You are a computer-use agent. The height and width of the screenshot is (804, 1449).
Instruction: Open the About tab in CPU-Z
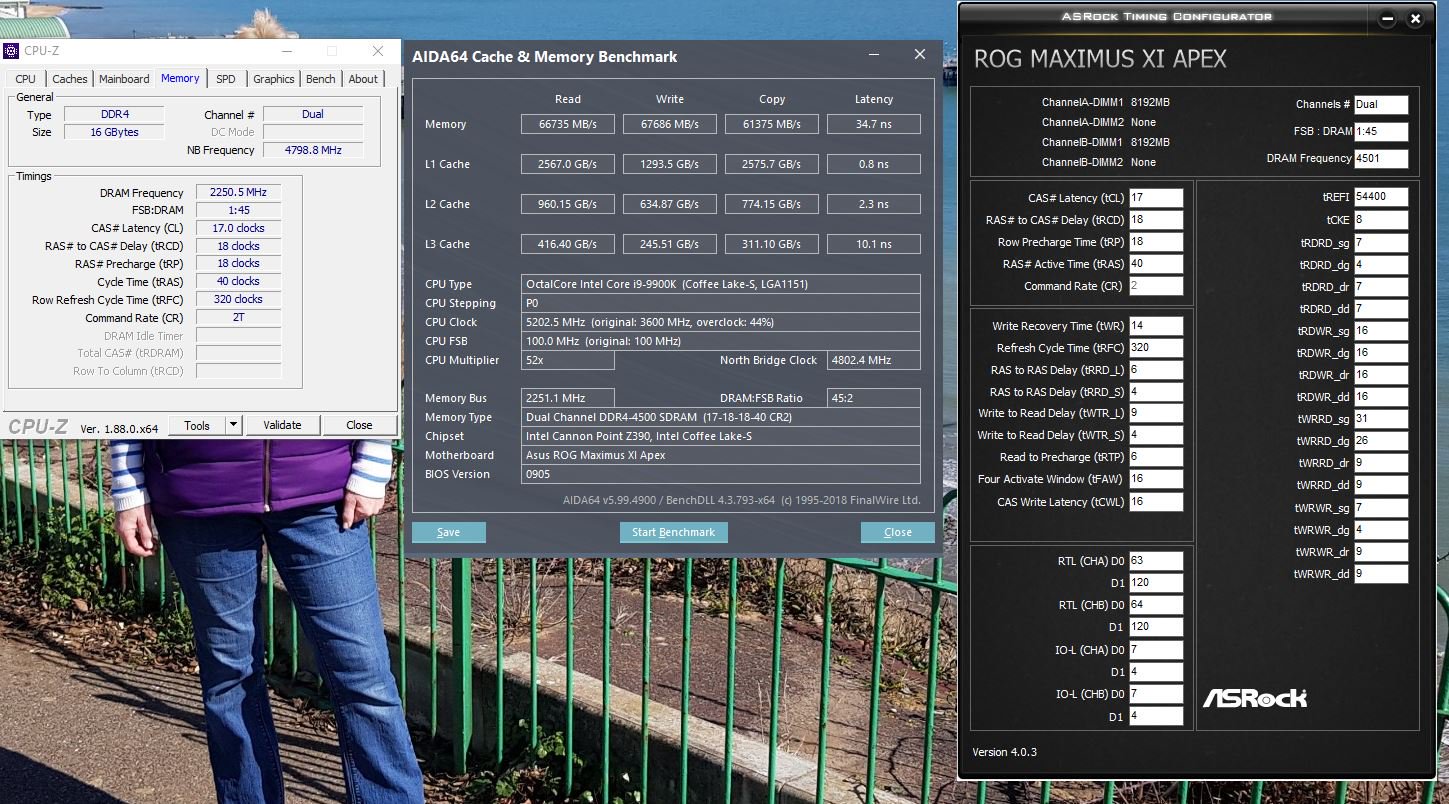tap(363, 79)
